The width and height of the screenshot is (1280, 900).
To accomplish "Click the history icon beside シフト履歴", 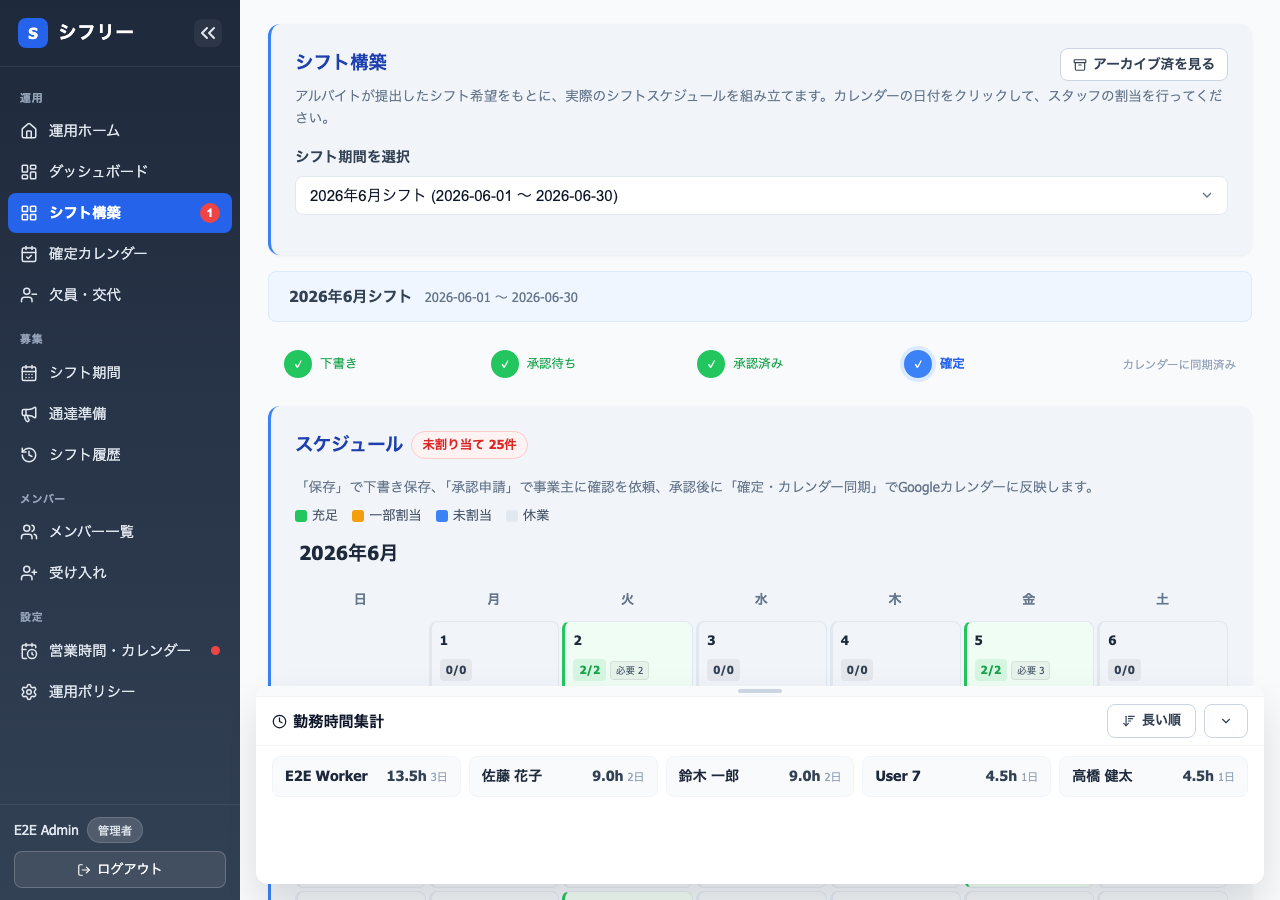I will click(29, 455).
